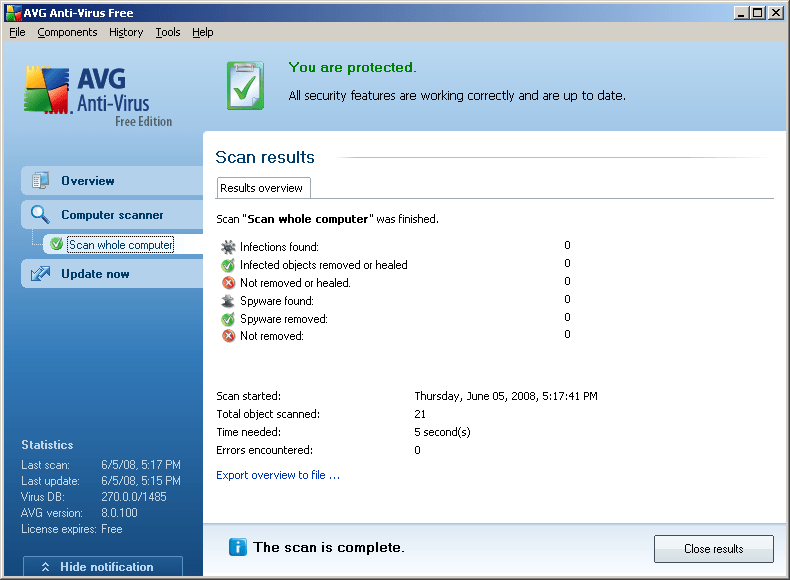Click the License expires Free value

coord(112,529)
